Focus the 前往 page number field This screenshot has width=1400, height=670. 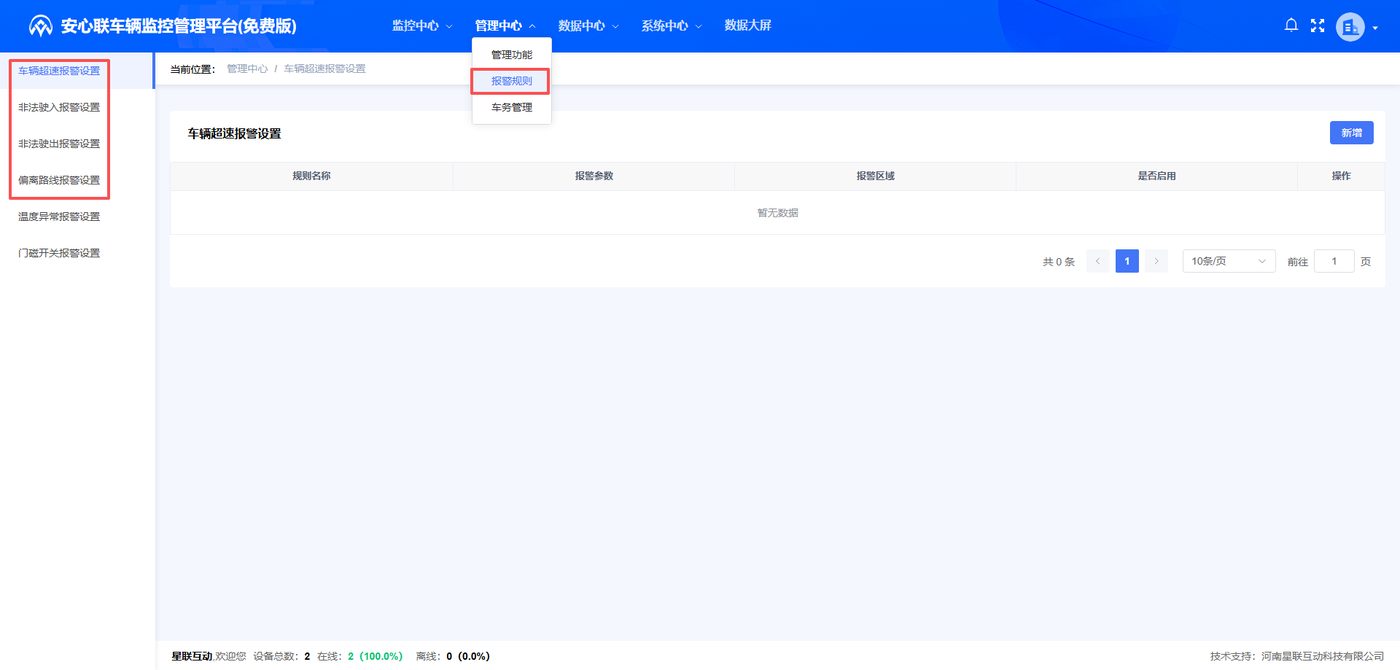[x=1334, y=261]
